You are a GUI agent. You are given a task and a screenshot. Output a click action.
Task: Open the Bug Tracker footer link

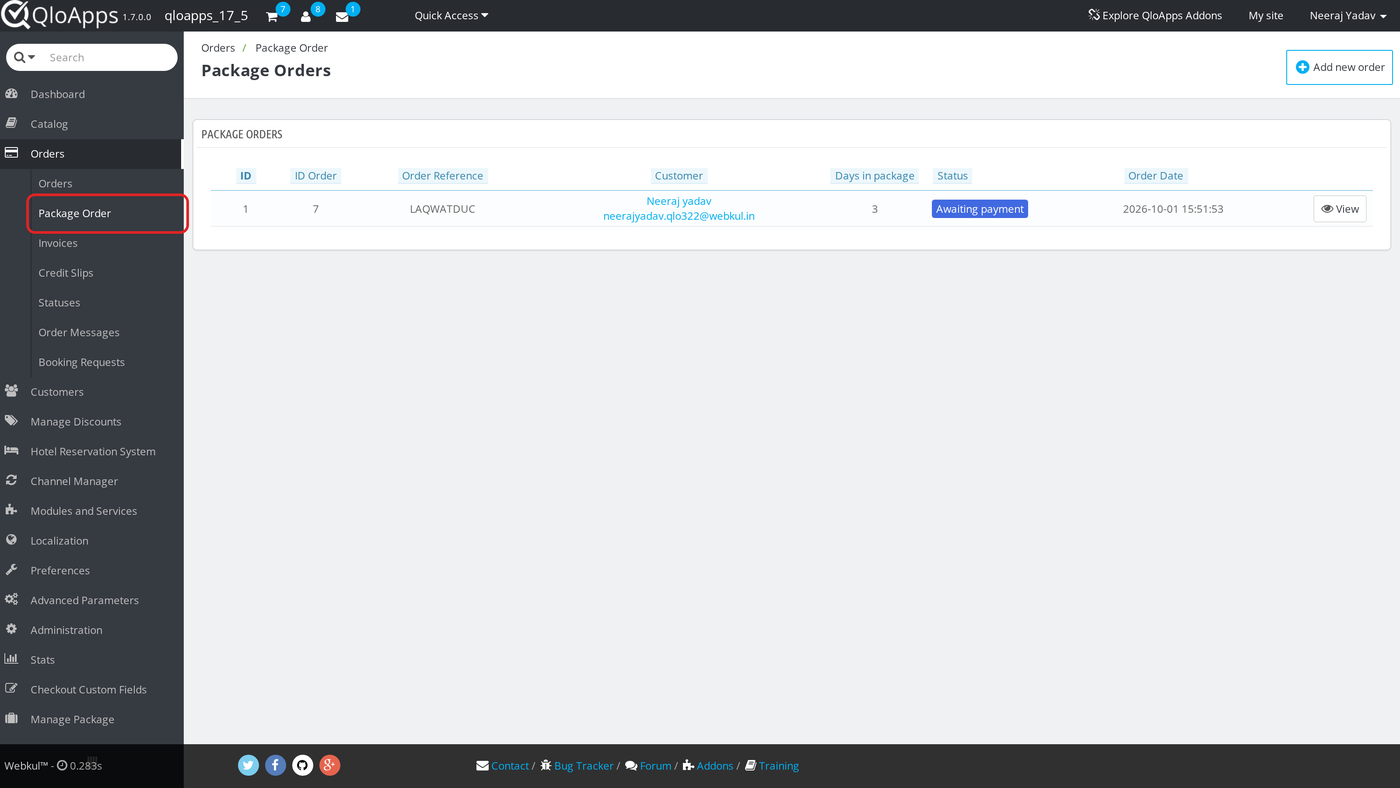point(577,766)
